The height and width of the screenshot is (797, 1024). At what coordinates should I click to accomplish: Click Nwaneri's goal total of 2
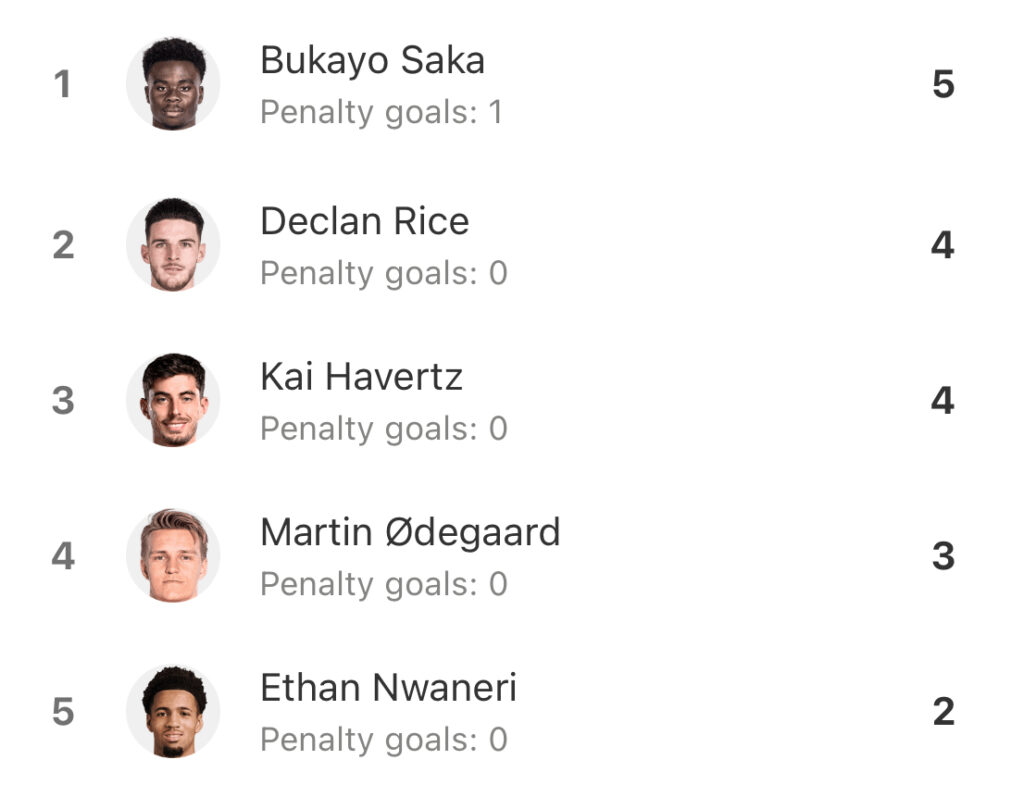[x=944, y=711]
